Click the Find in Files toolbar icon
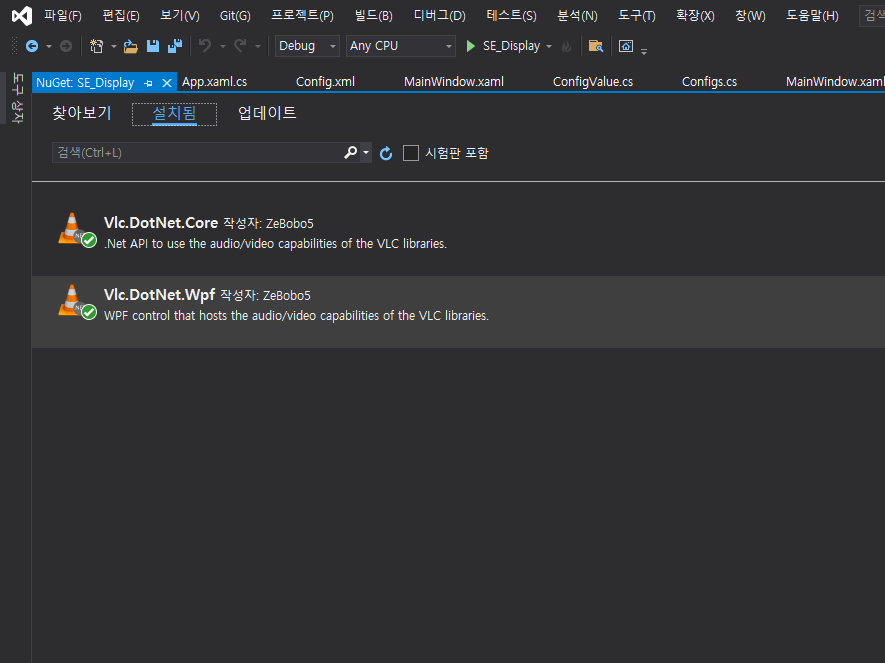Viewport: 885px width, 663px height. 596,46
